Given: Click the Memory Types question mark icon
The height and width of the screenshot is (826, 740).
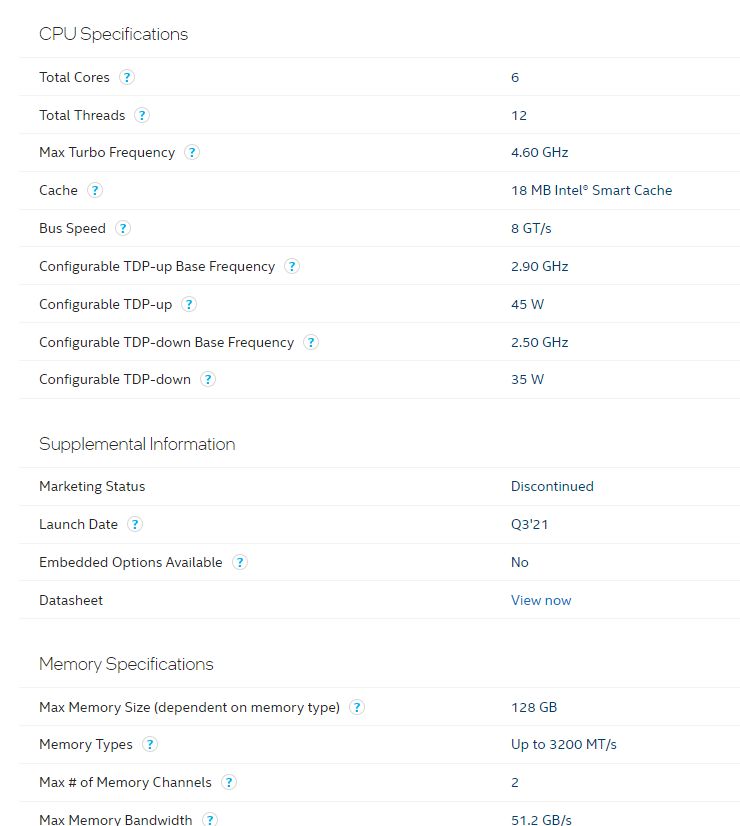Looking at the screenshot, I should (x=150, y=744).
